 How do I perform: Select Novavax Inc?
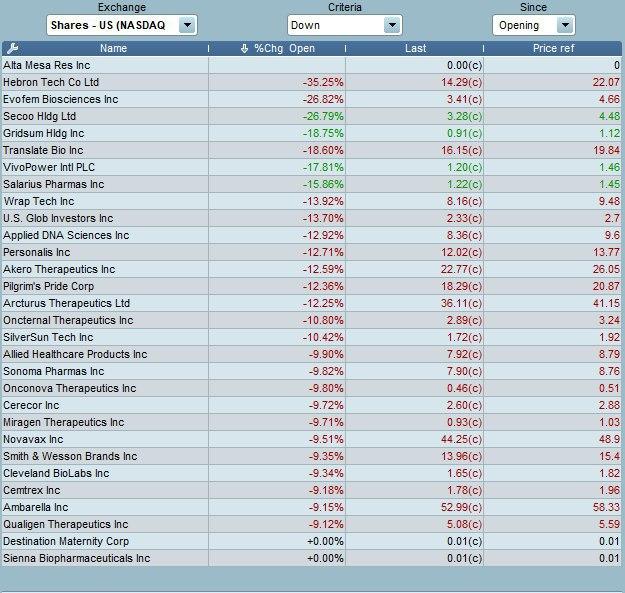tap(33, 439)
